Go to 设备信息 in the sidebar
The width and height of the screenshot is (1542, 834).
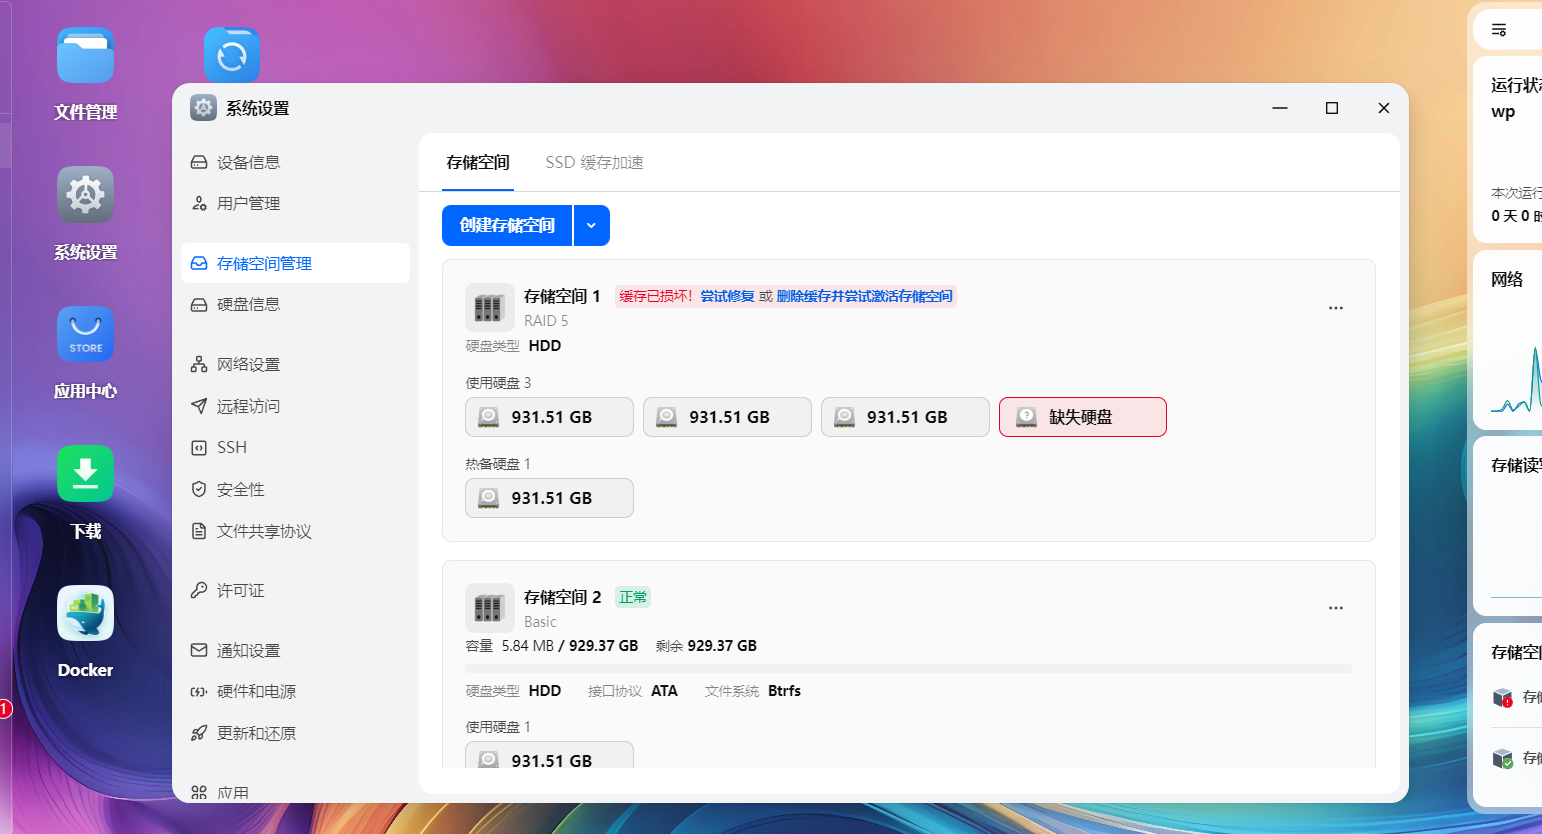[295, 162]
